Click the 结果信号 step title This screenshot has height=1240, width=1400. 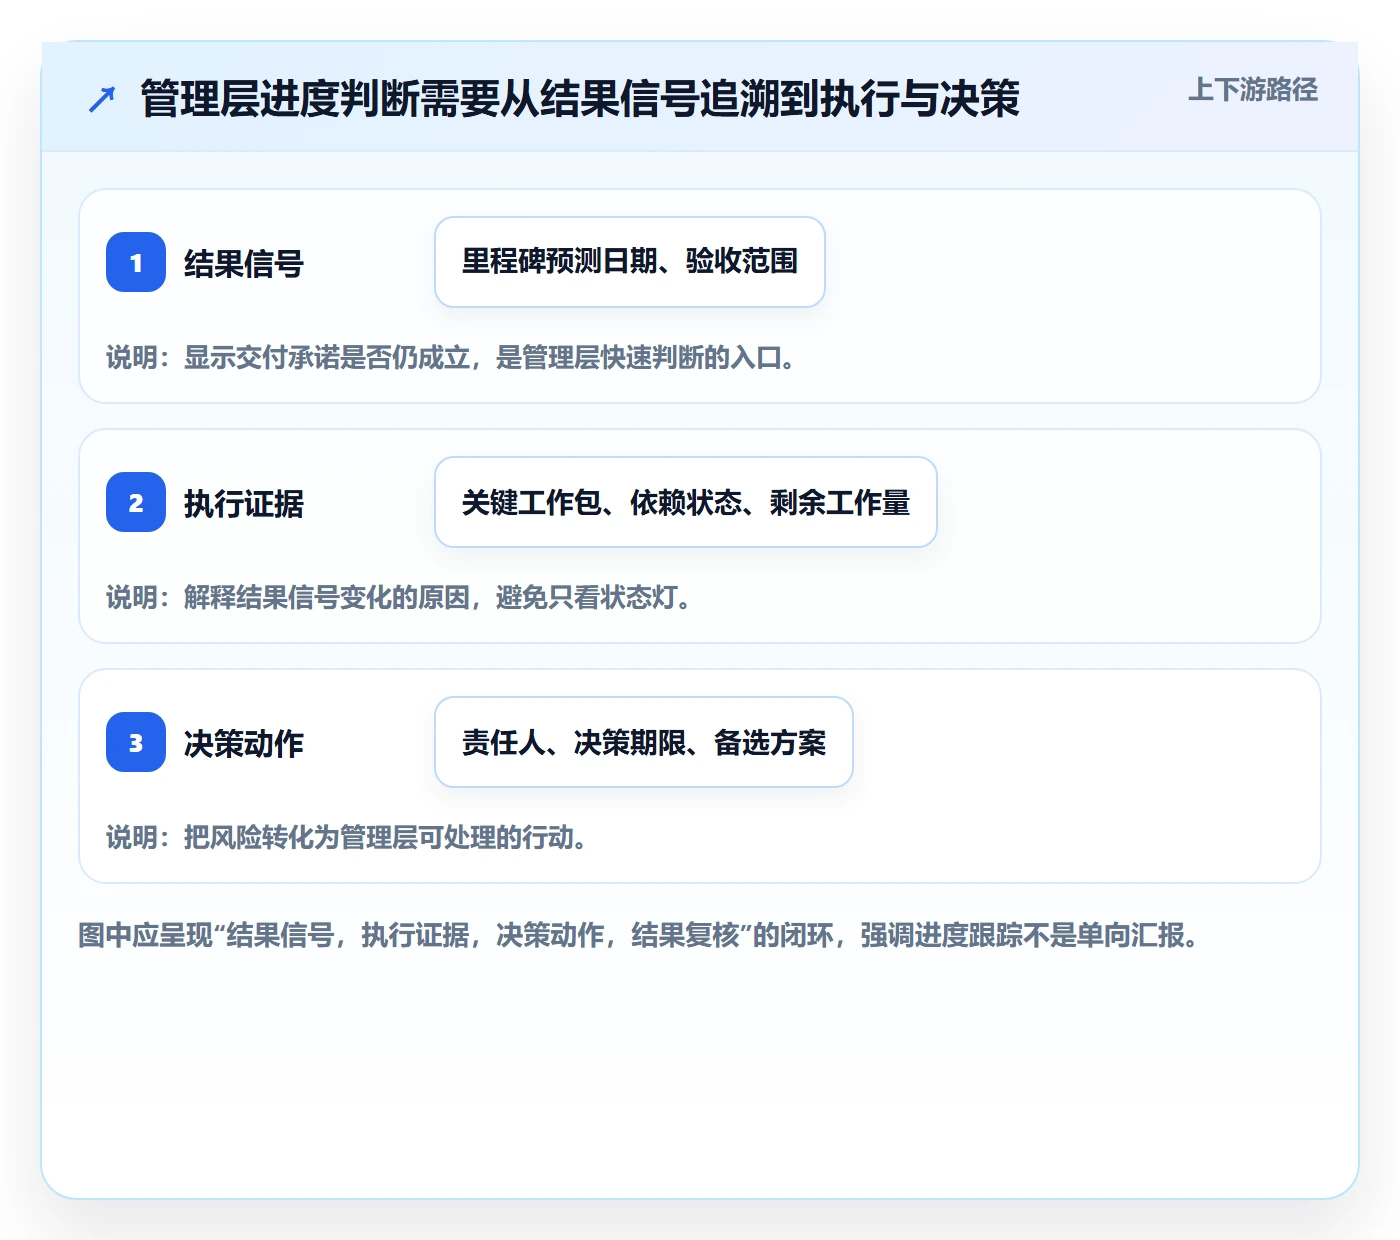pos(244,264)
